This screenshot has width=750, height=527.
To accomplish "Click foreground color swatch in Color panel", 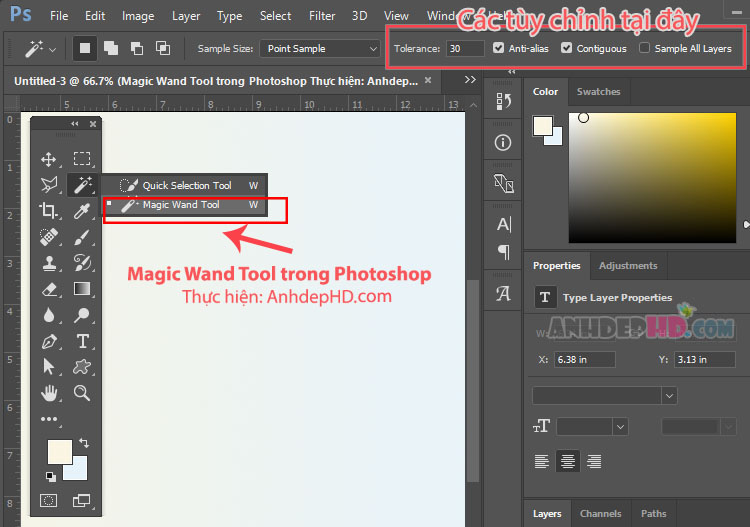I will click(x=542, y=125).
